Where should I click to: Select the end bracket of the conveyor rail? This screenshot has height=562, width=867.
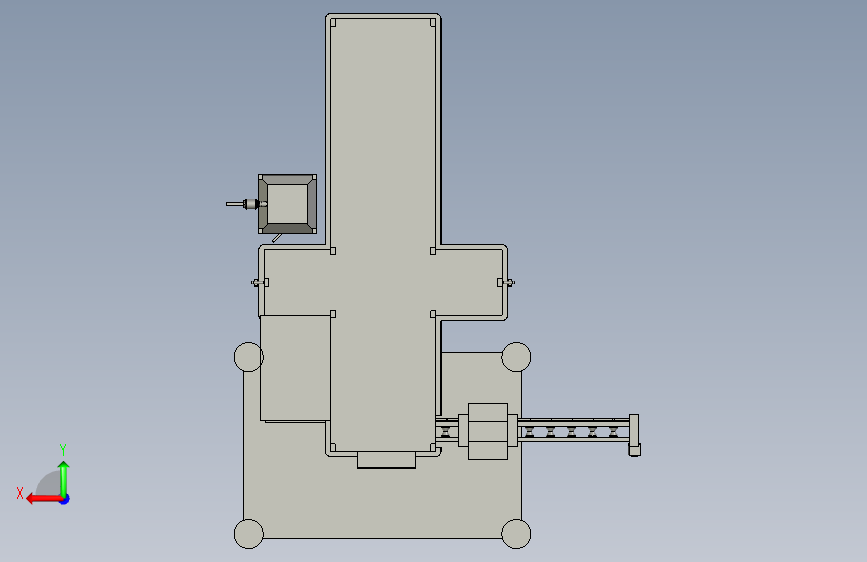[x=634, y=435]
